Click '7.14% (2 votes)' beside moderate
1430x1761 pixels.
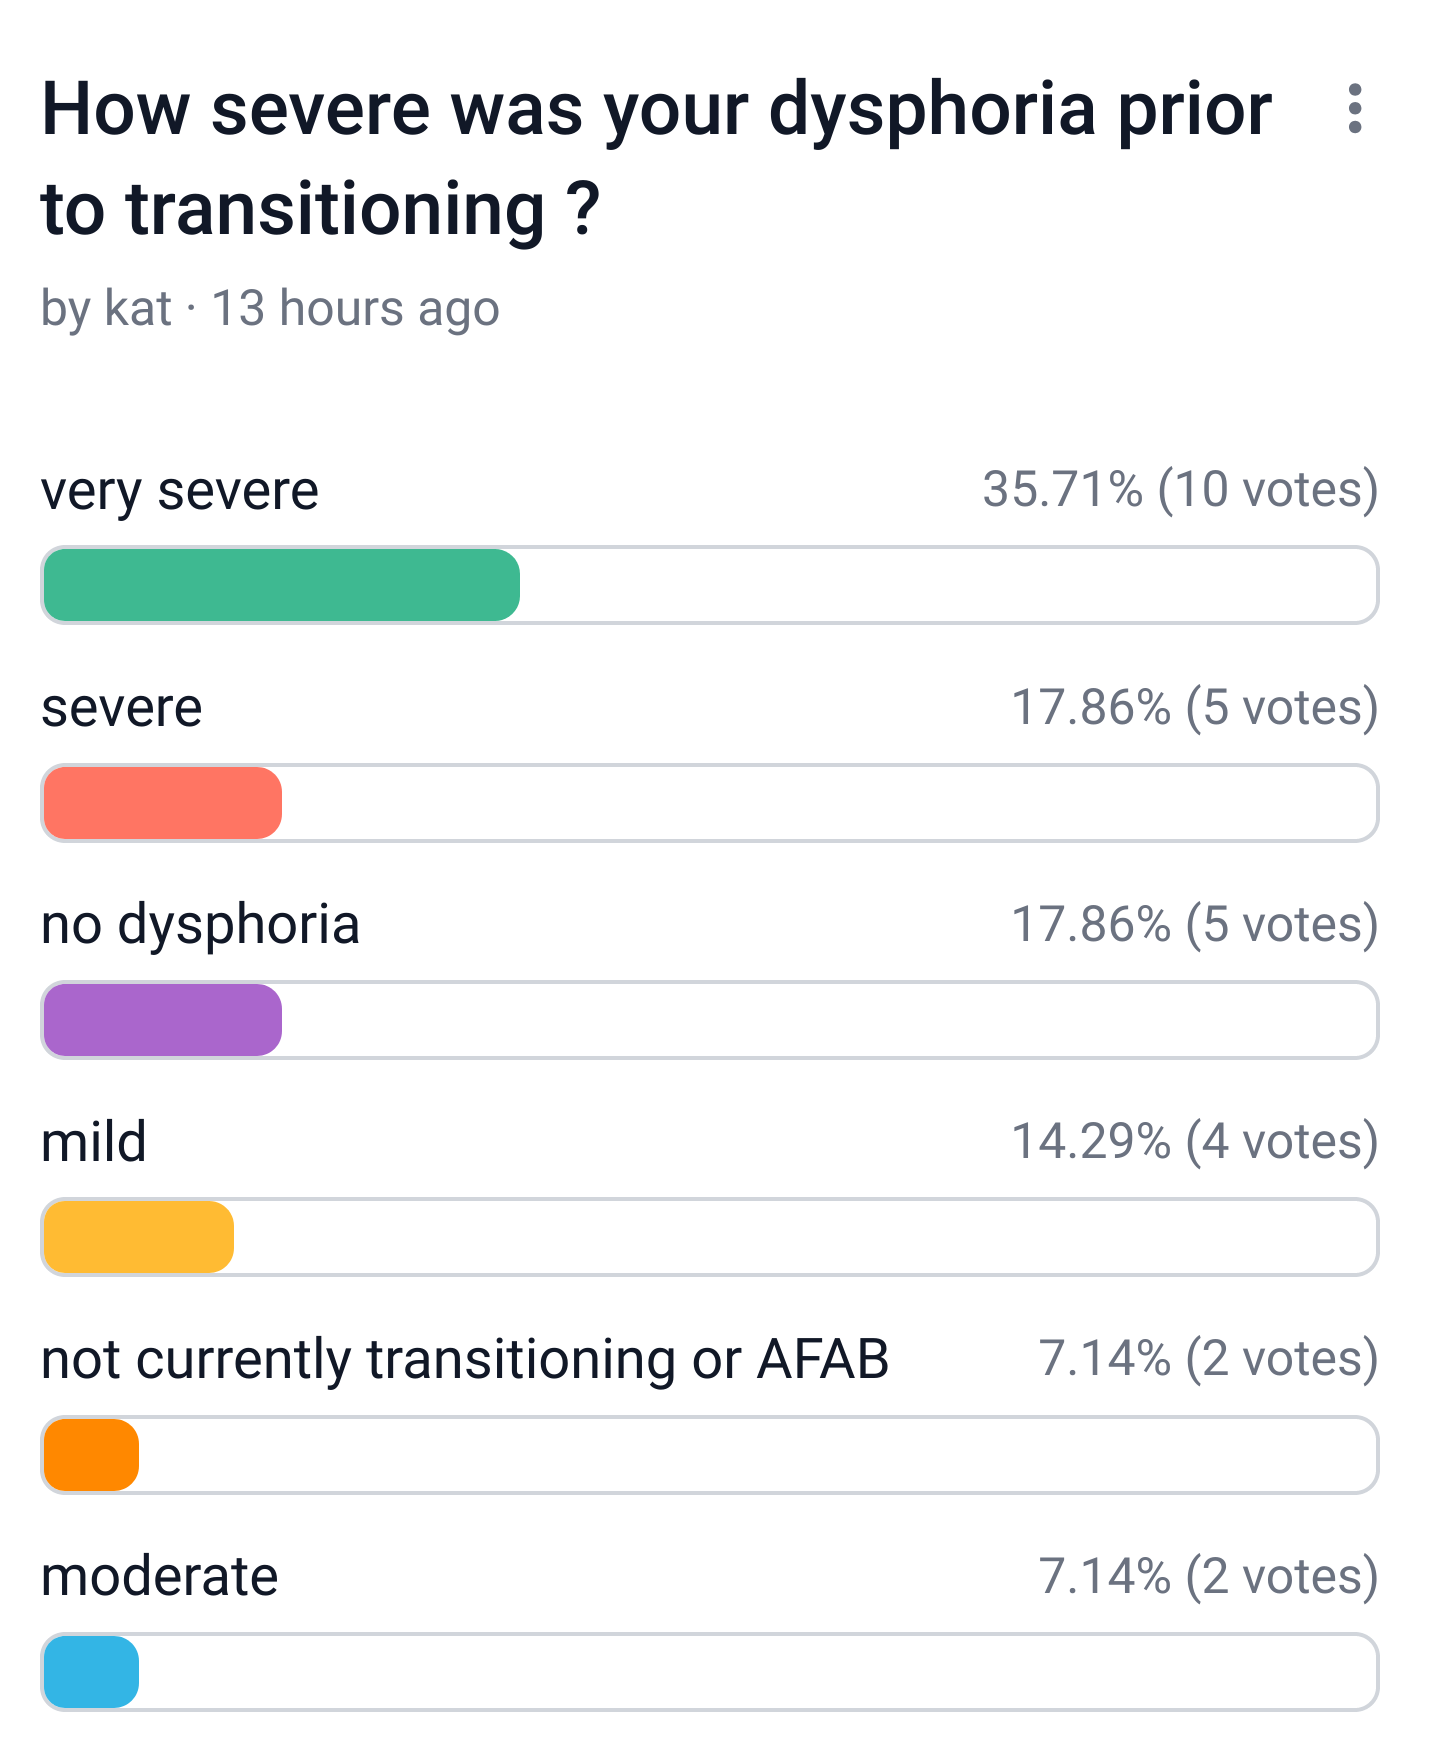1209,1576
